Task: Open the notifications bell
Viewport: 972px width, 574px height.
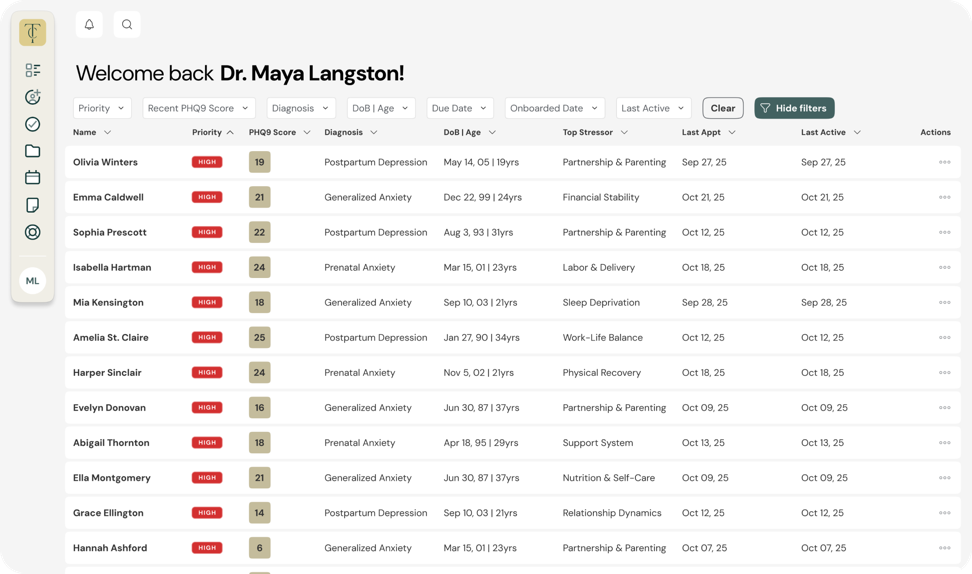Action: pos(89,25)
